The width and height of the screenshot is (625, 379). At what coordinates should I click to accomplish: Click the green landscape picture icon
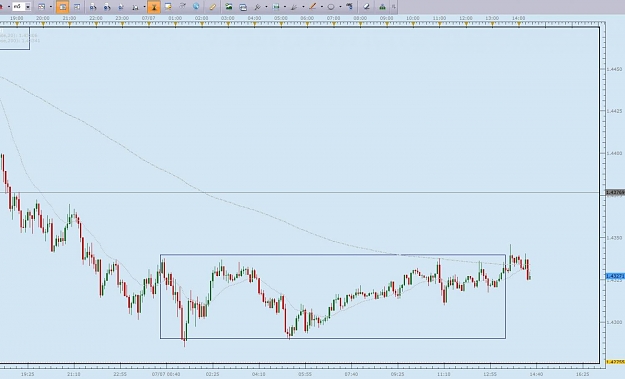tap(229, 7)
